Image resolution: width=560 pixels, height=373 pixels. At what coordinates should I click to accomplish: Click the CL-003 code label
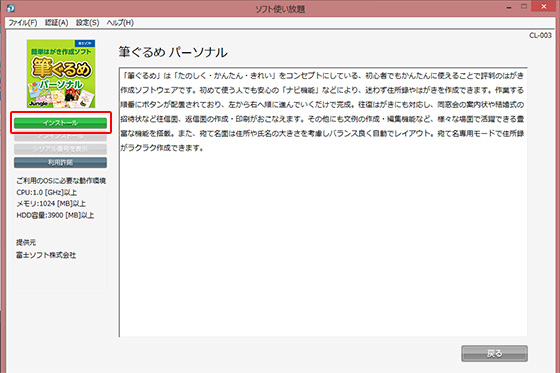[540, 35]
